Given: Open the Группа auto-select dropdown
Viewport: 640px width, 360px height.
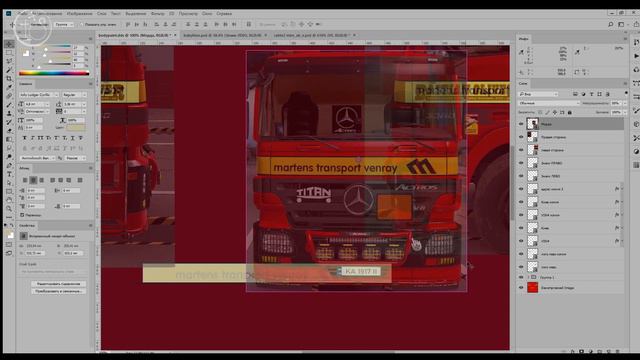Looking at the screenshot, I should pos(64,24).
